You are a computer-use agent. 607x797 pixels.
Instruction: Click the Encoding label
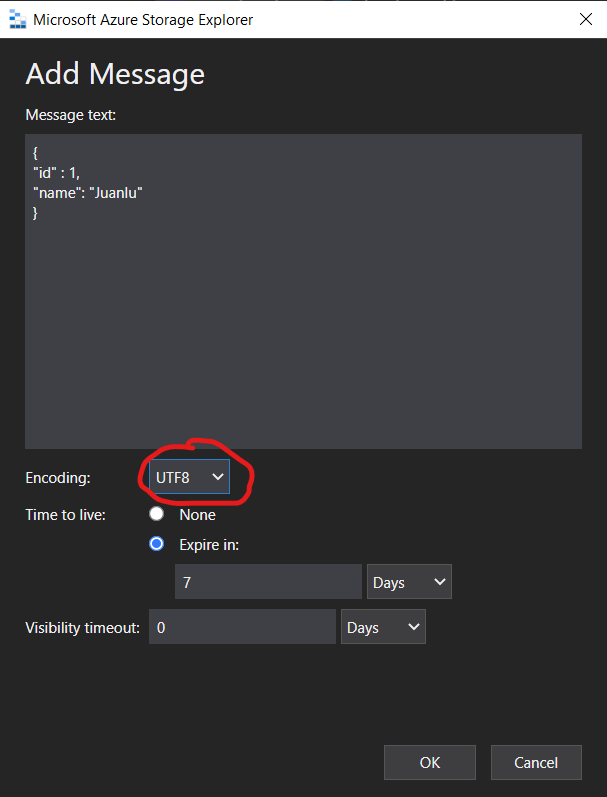(x=58, y=478)
